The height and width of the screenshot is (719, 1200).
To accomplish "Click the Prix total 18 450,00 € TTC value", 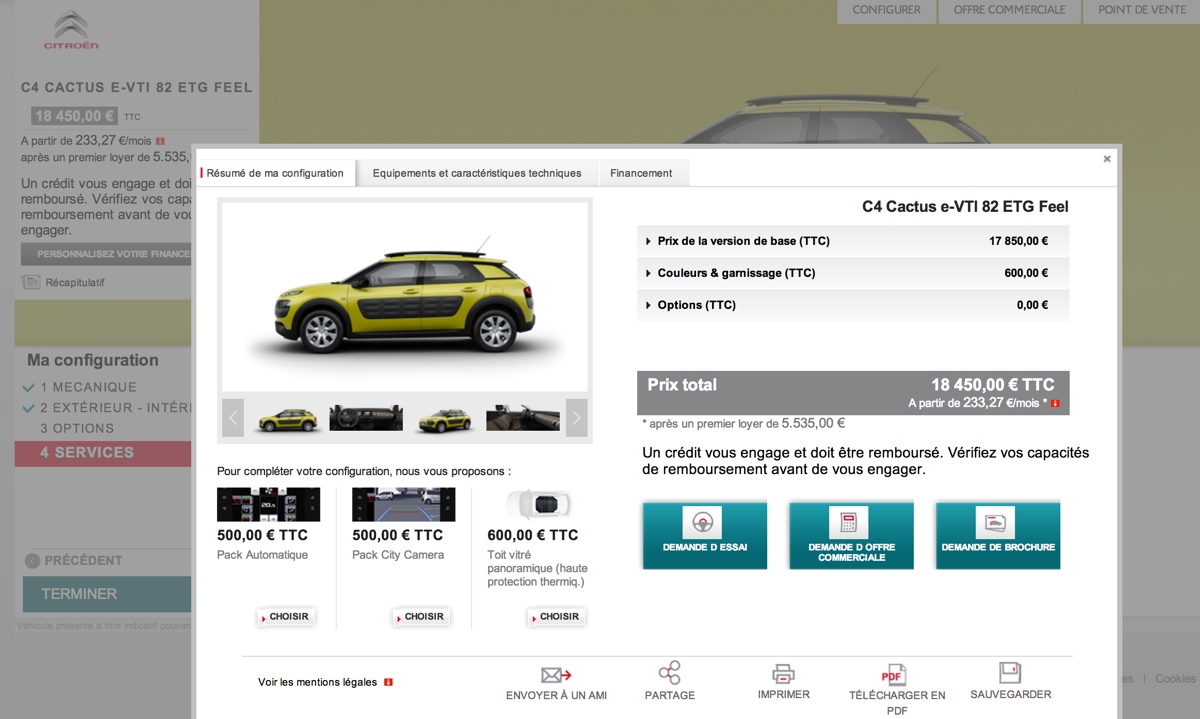I will click(x=992, y=385).
